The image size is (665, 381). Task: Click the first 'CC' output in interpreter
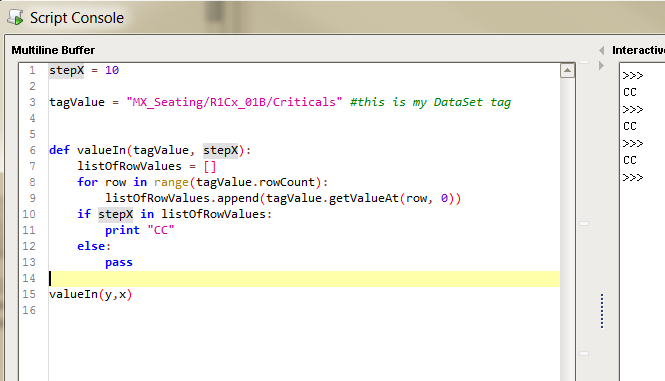coord(630,92)
